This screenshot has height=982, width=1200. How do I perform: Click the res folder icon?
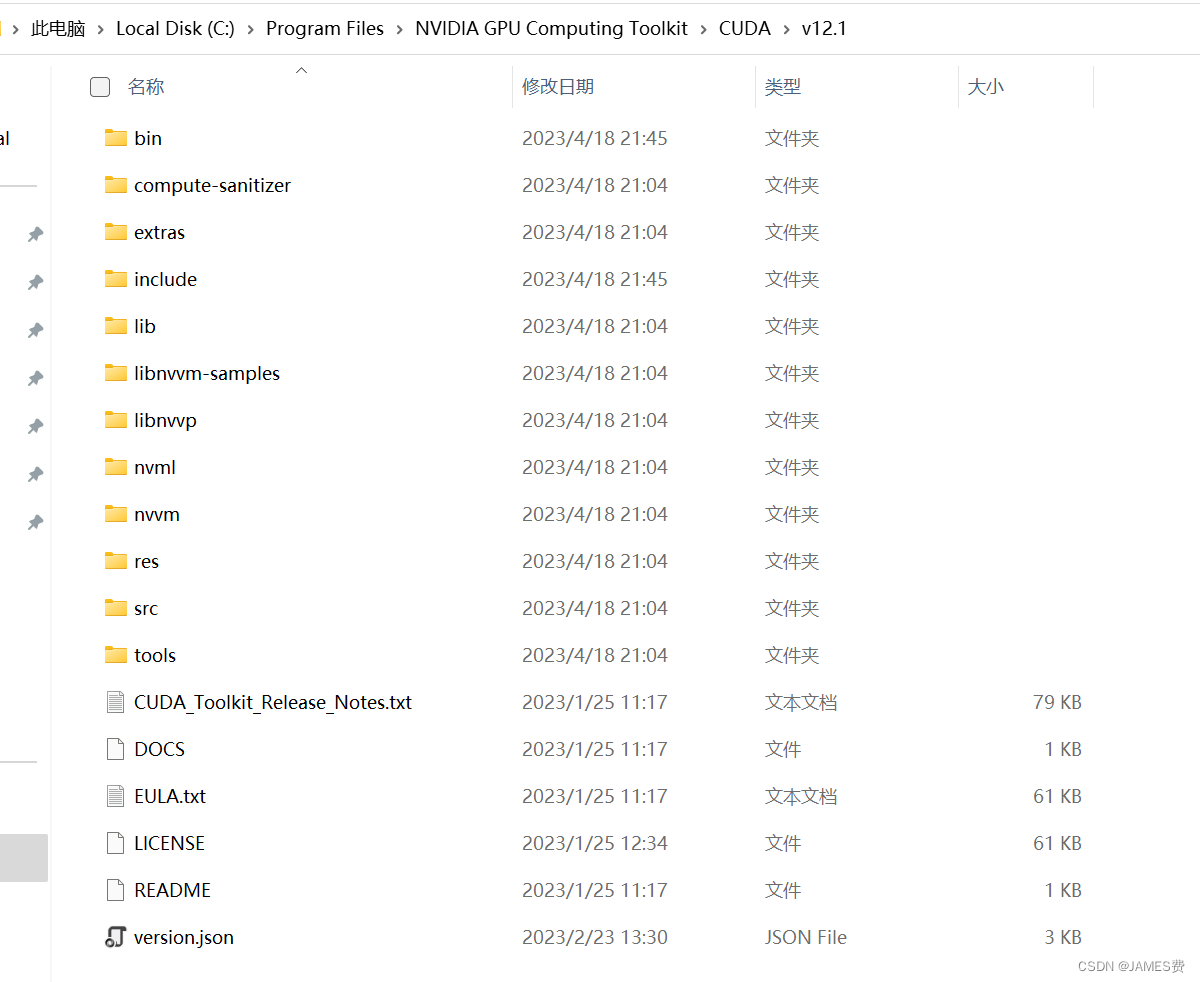pos(116,561)
